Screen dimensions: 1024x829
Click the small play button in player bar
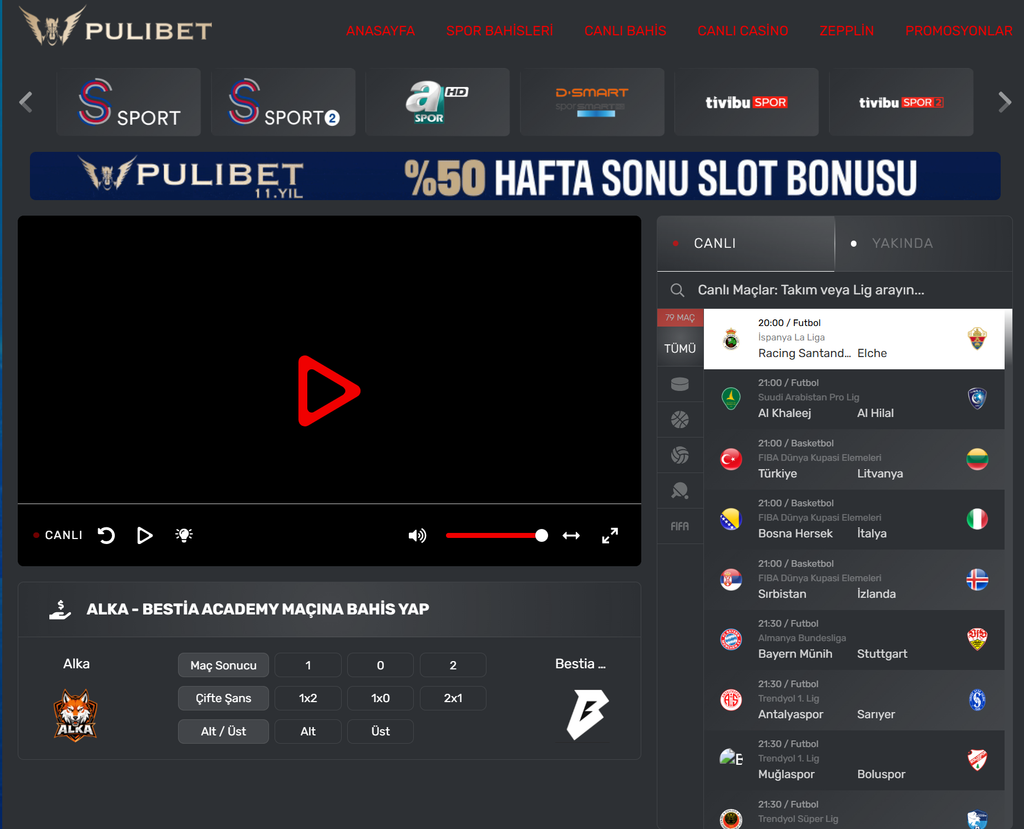[144, 536]
